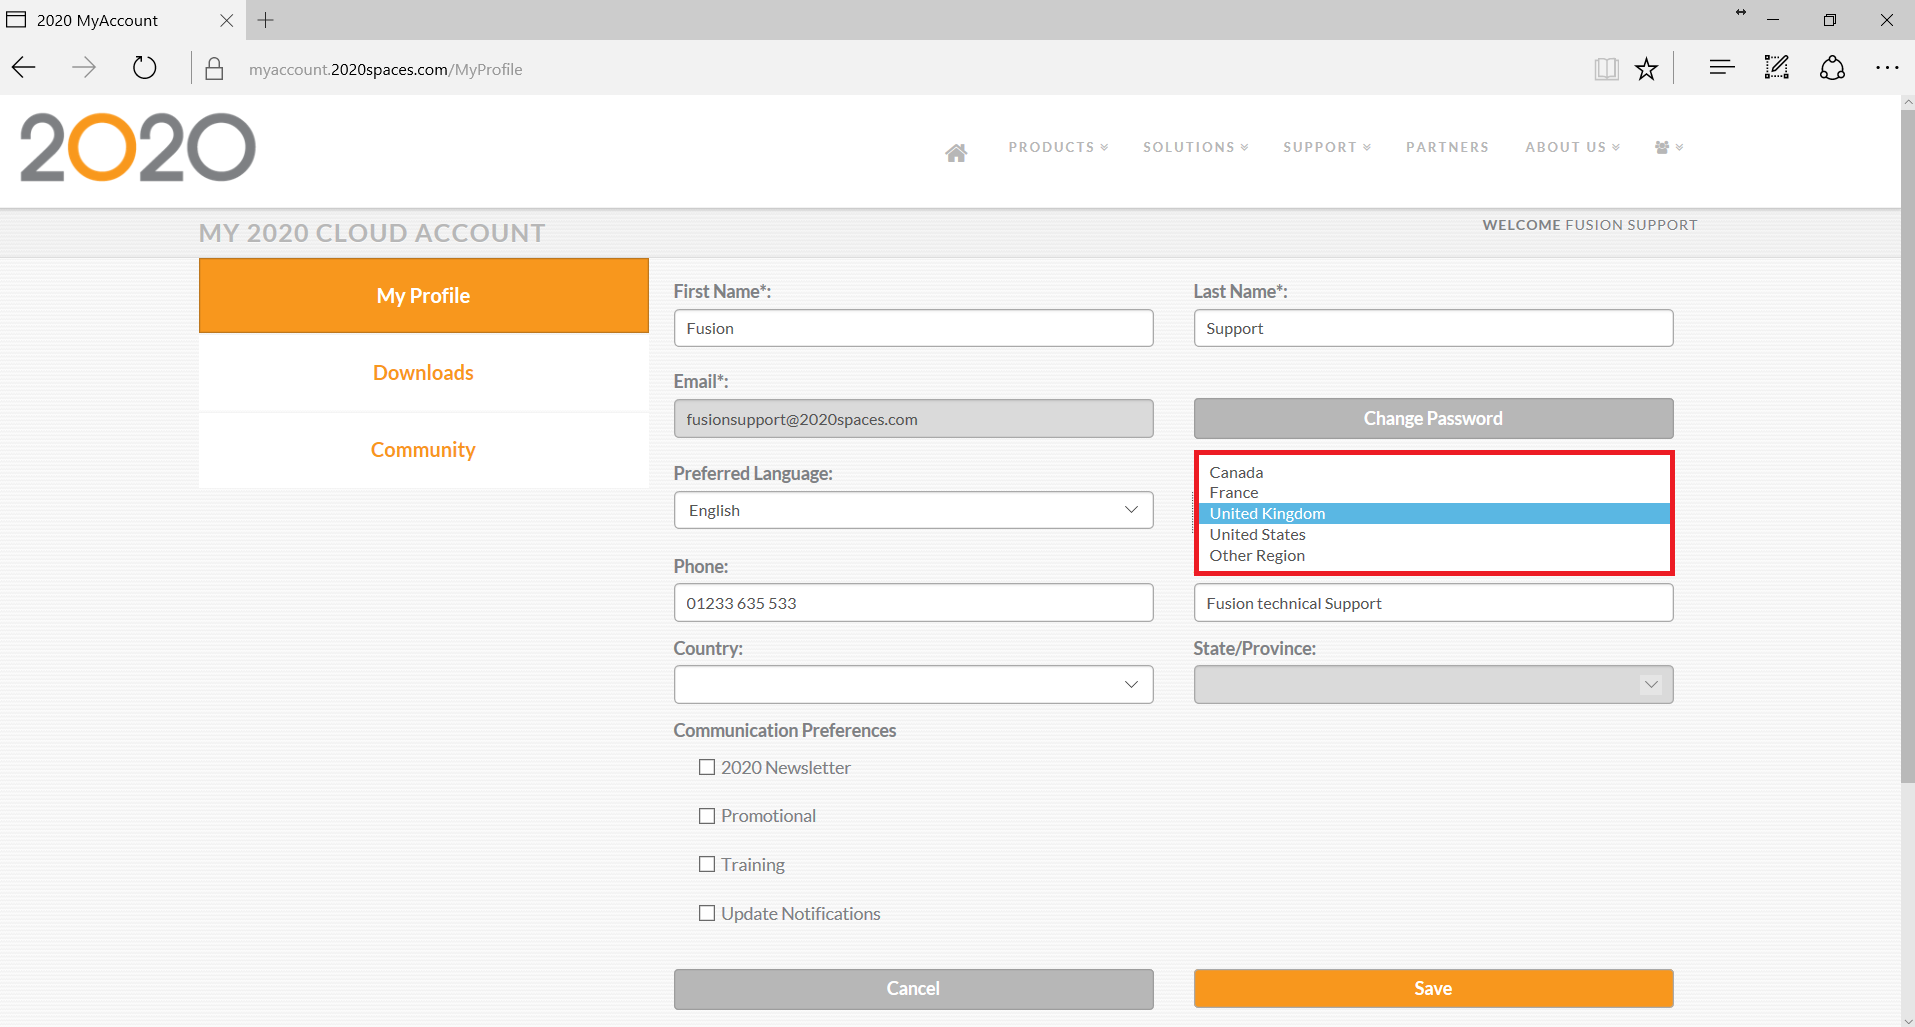Image resolution: width=1915 pixels, height=1027 pixels.
Task: Click the page vertical scrollbar
Action: 1907,445
